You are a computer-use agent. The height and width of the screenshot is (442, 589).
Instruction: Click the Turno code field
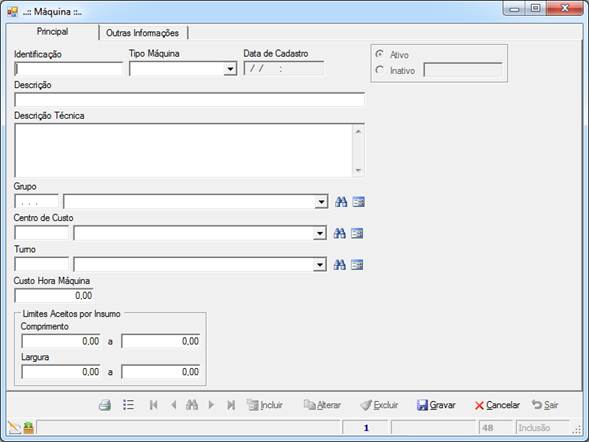tap(41, 265)
